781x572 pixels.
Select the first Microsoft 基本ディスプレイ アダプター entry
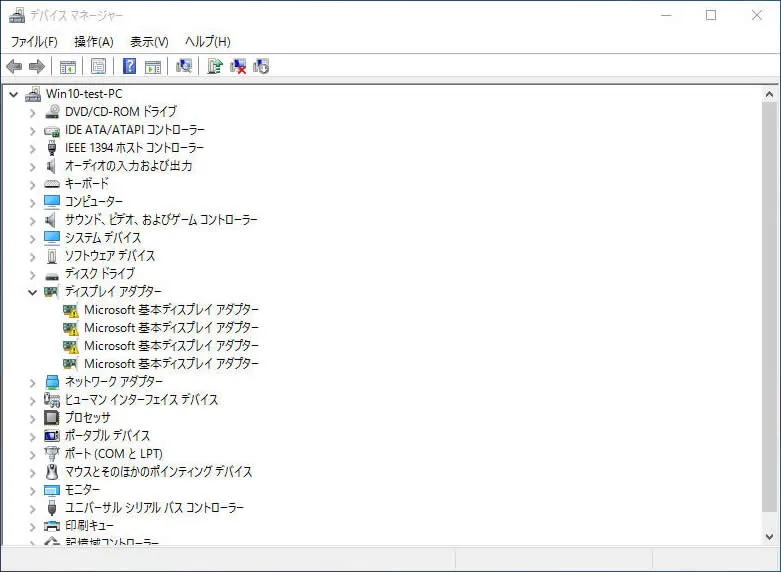(170, 310)
